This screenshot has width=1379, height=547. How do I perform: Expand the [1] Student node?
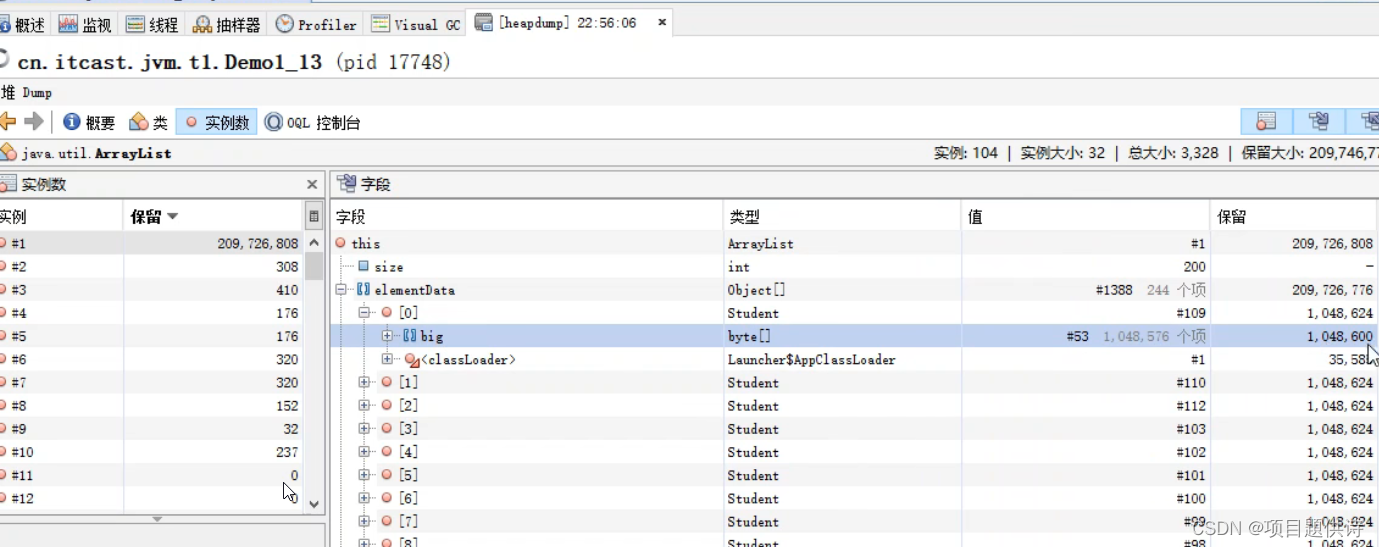pos(365,382)
